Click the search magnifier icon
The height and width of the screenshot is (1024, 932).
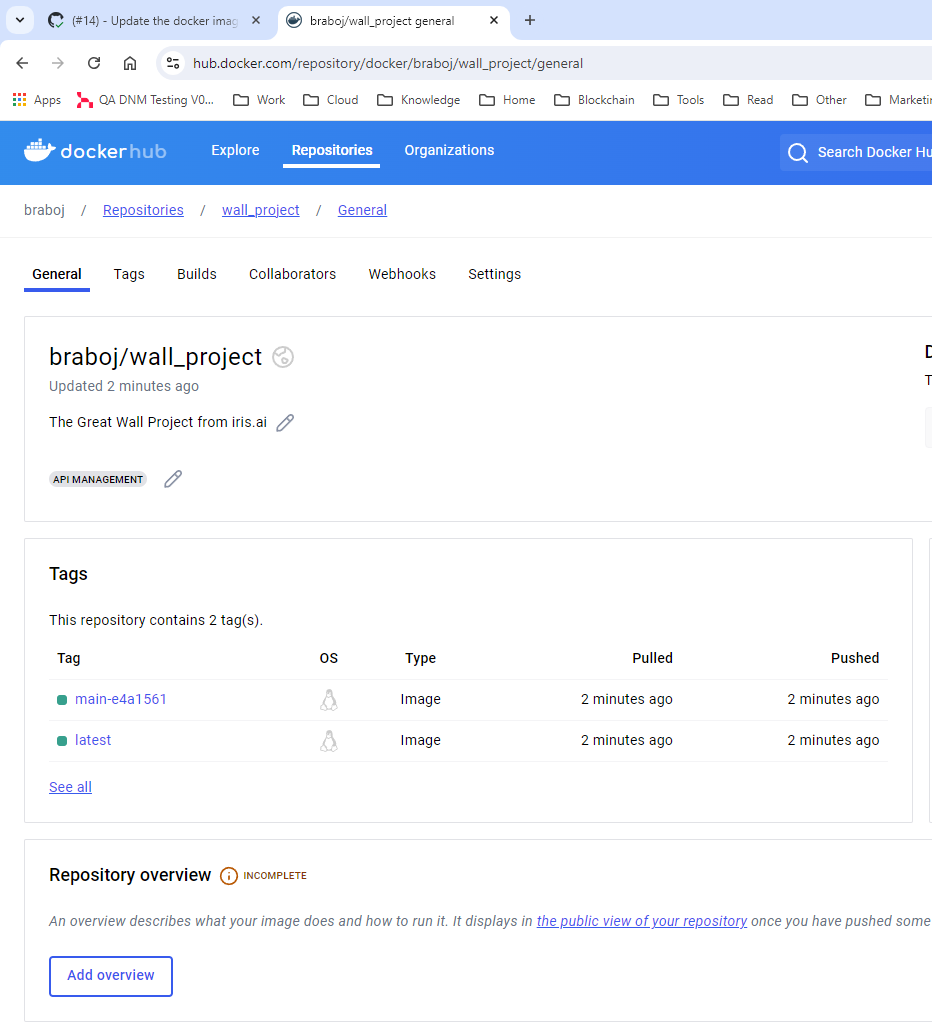pyautogui.click(x=797, y=152)
